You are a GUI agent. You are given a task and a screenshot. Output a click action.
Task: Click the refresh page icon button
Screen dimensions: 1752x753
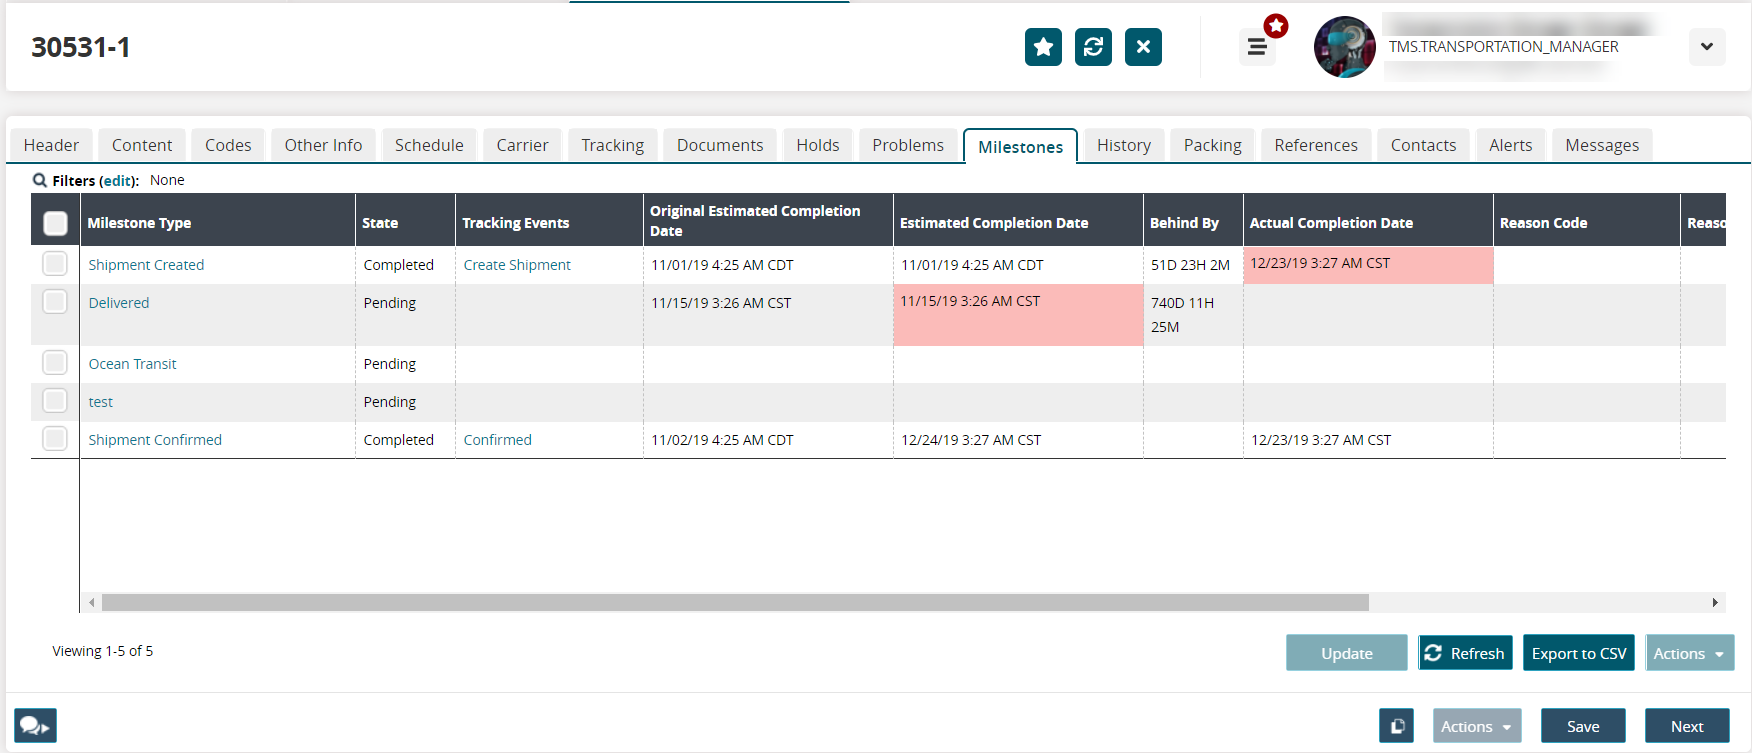pyautogui.click(x=1093, y=47)
